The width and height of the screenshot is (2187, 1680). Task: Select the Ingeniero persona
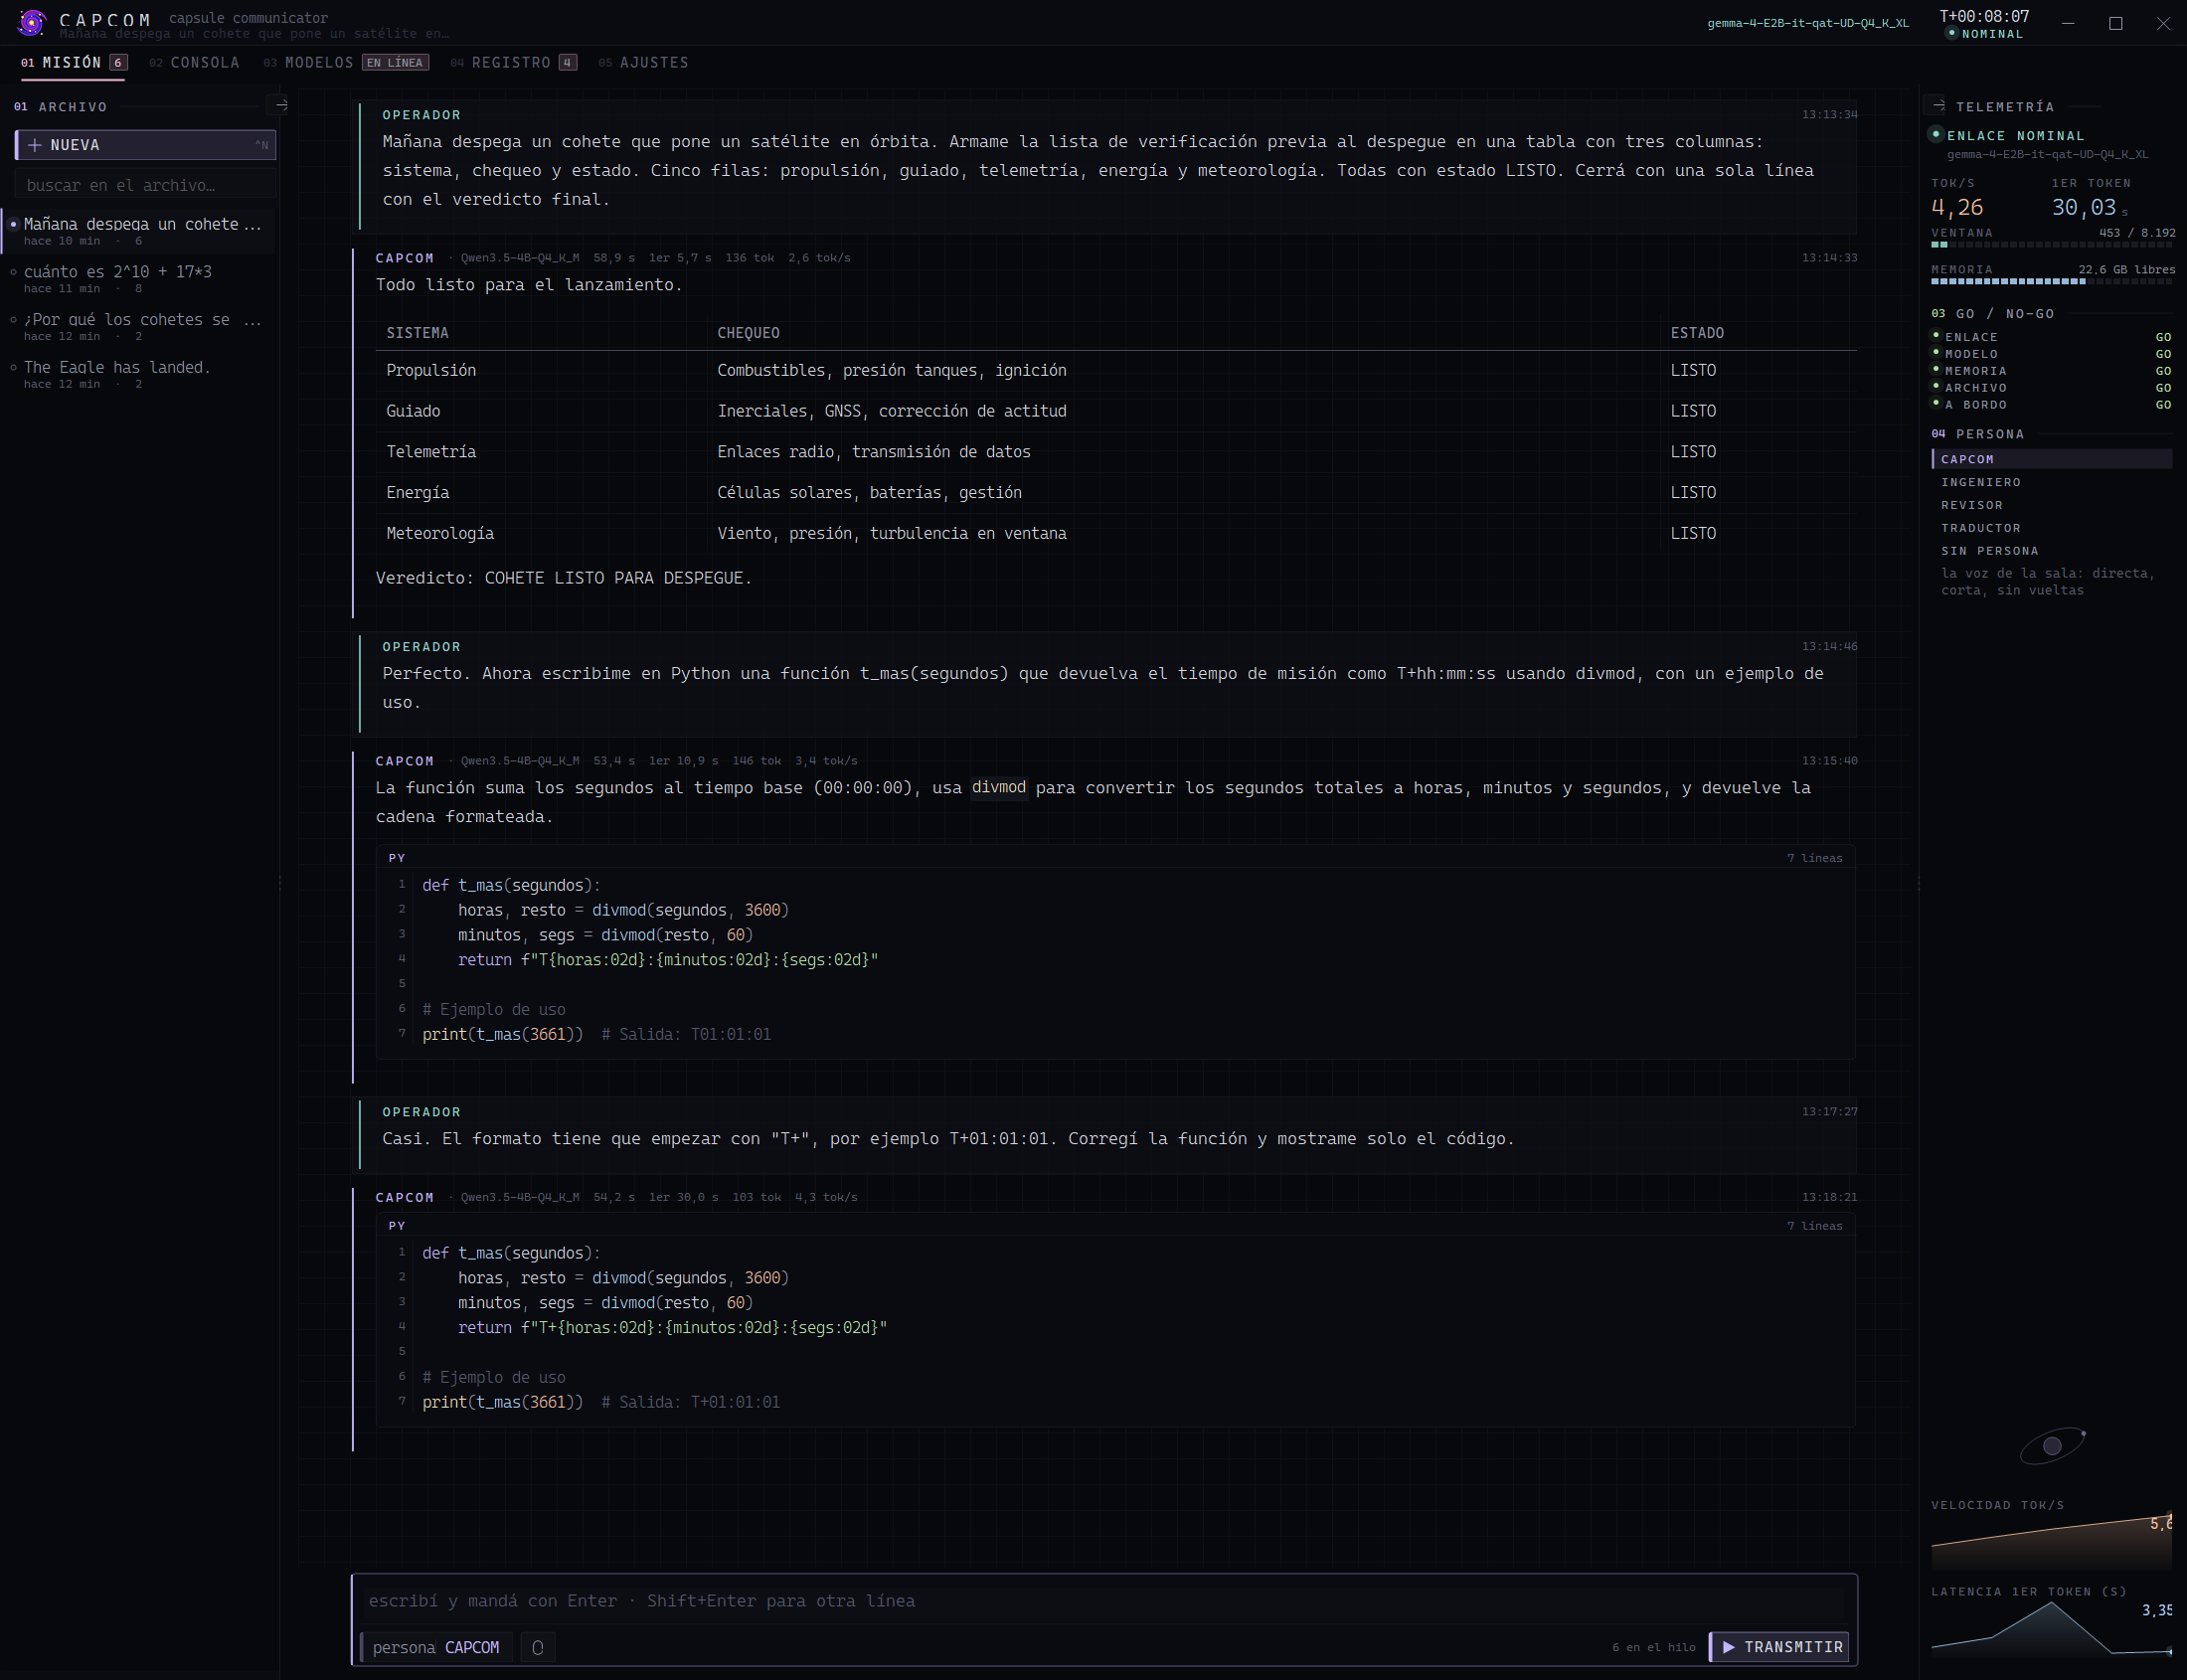click(x=2052, y=482)
